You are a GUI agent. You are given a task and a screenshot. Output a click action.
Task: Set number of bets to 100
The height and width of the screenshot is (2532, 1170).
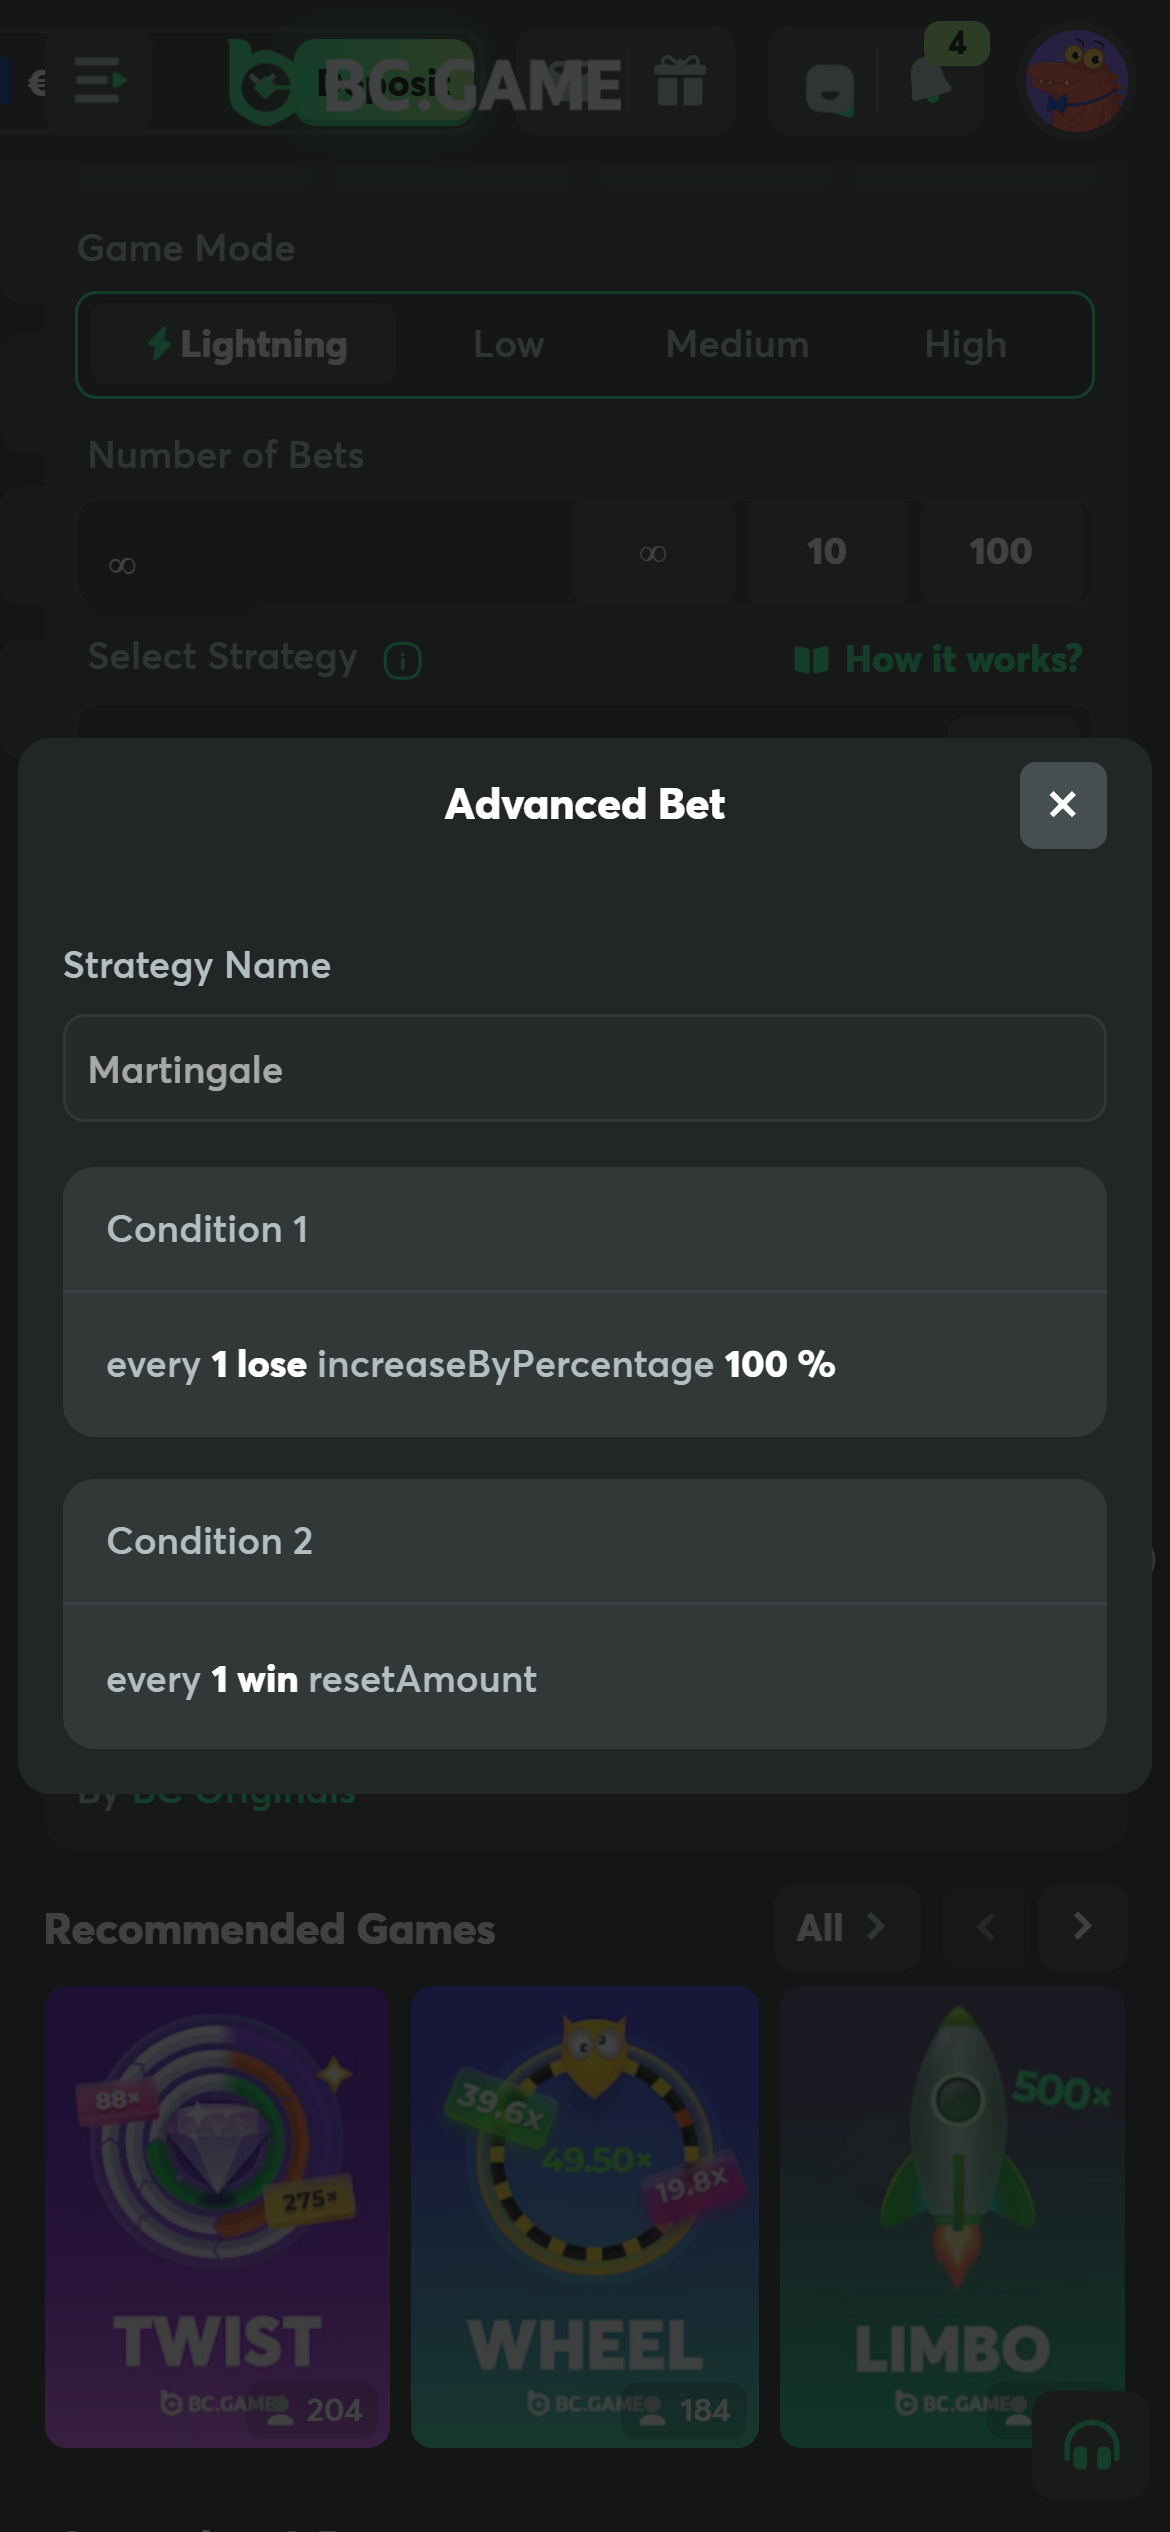(x=1001, y=552)
